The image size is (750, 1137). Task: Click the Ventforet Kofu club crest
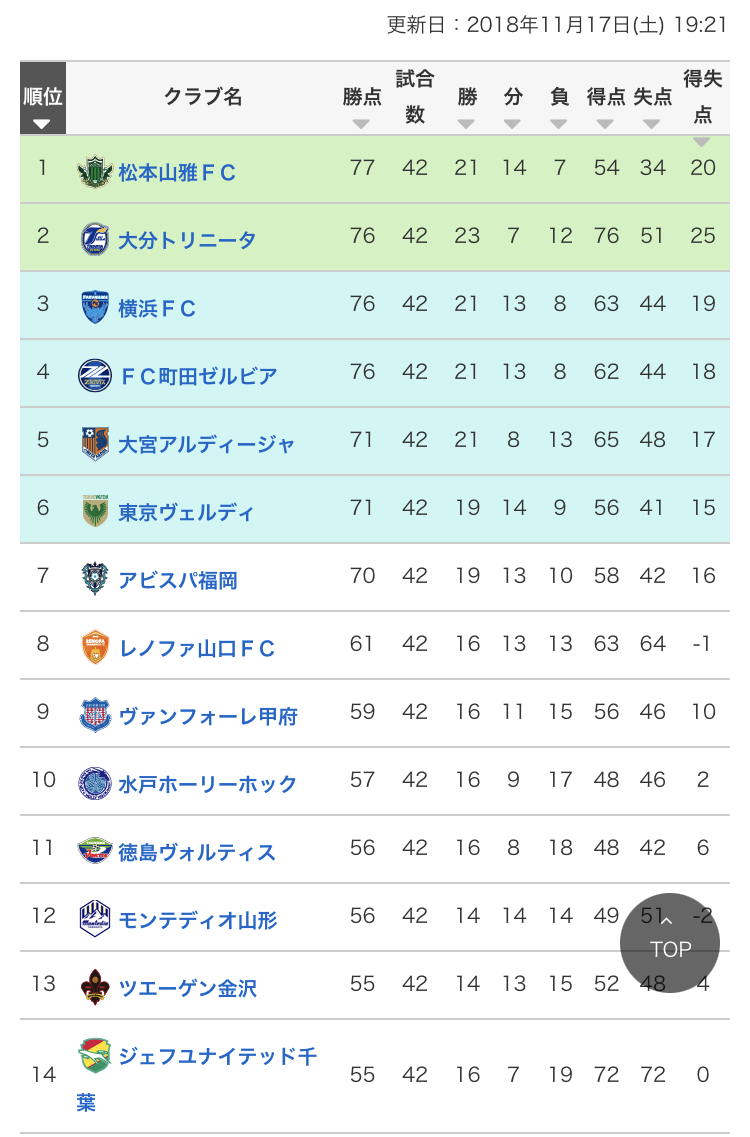(x=95, y=716)
